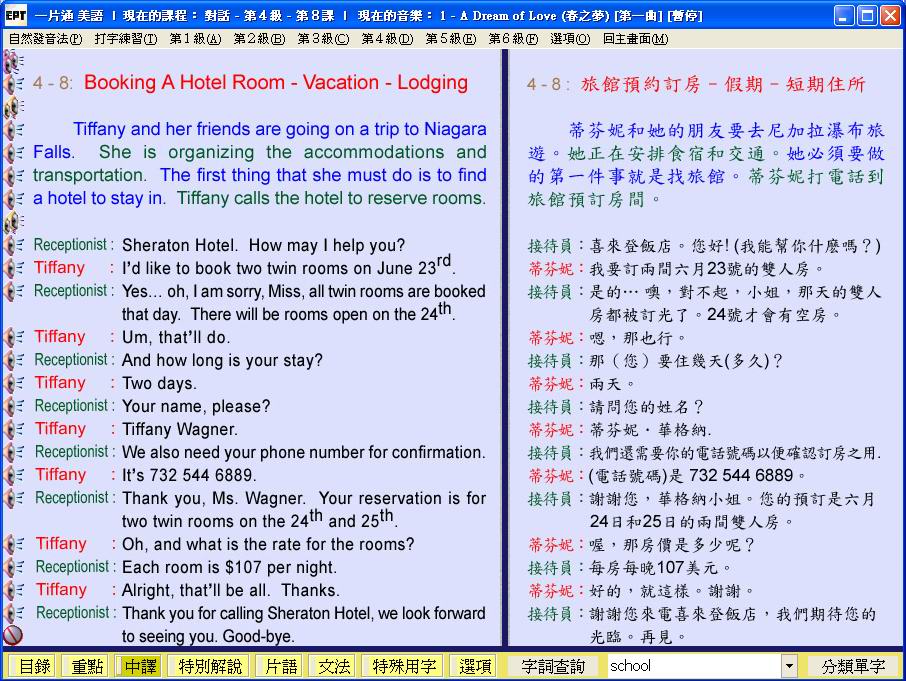Image resolution: width=906 pixels, height=681 pixels.
Task: Play audio for 'Tiffany Wagner.' line
Action: click(13, 429)
